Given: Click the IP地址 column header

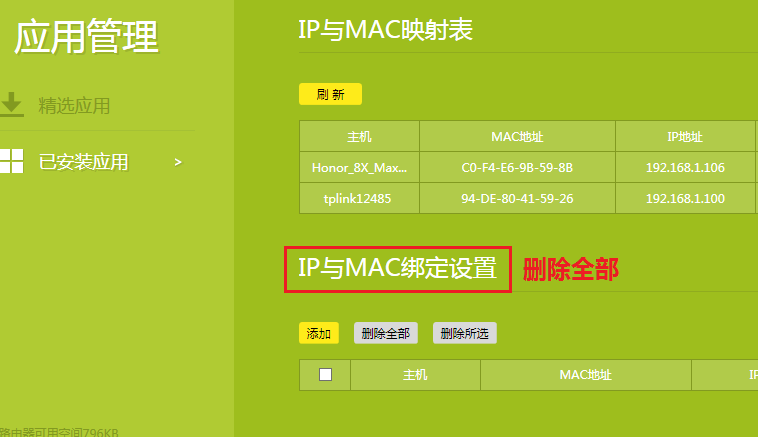Looking at the screenshot, I should pos(685,136).
